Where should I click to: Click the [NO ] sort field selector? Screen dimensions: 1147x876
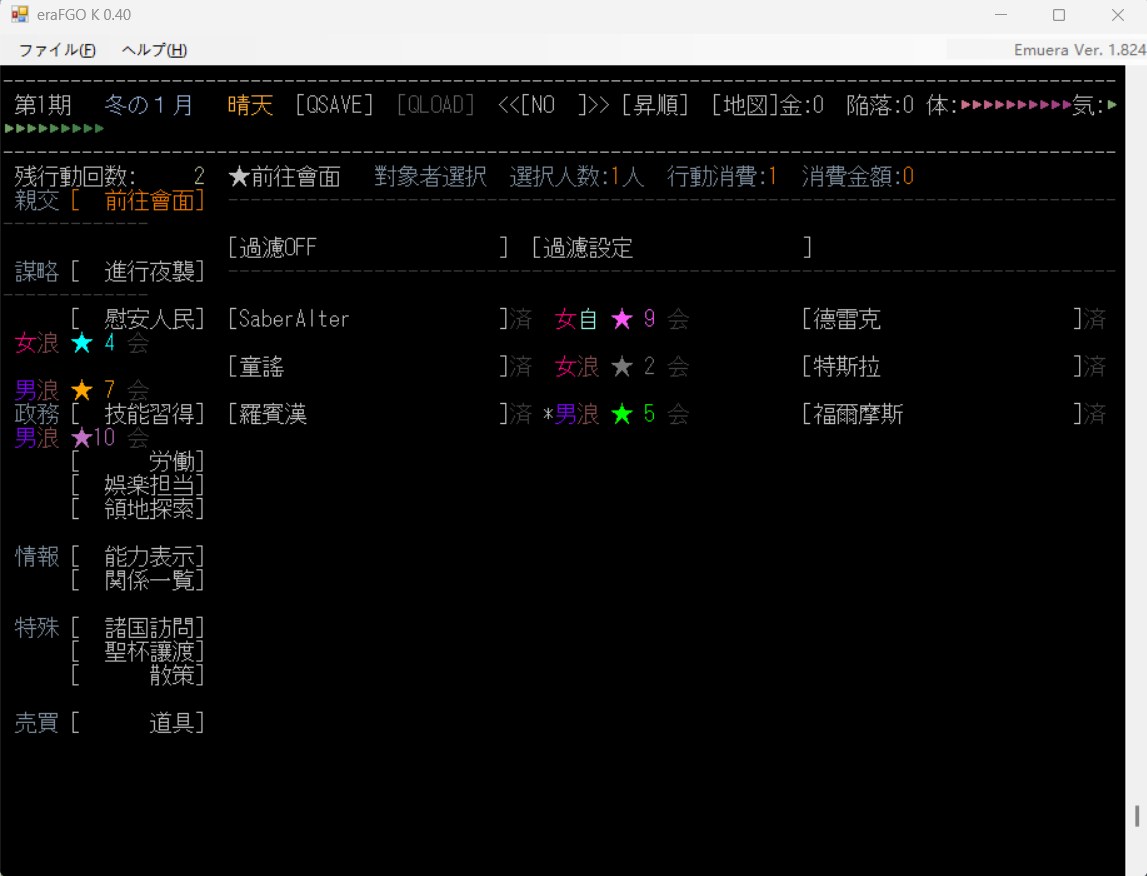click(553, 105)
